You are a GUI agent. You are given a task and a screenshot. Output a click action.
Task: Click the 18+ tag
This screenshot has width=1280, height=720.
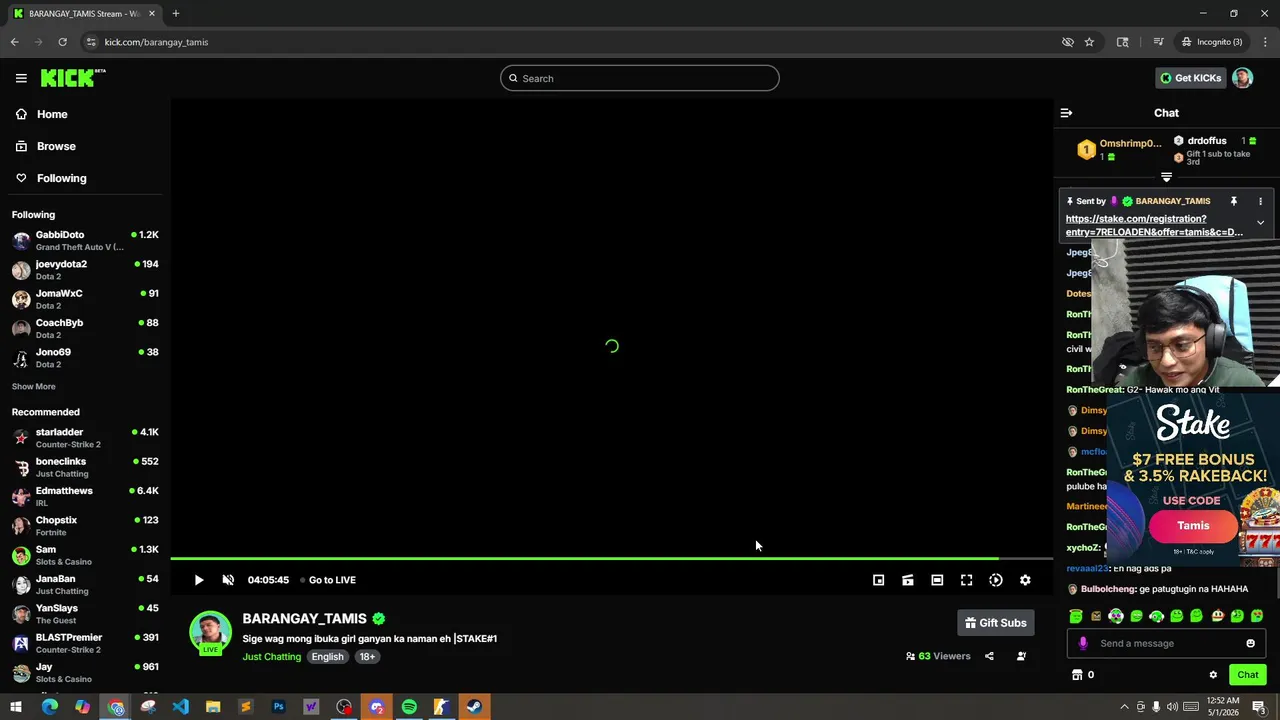click(x=367, y=657)
